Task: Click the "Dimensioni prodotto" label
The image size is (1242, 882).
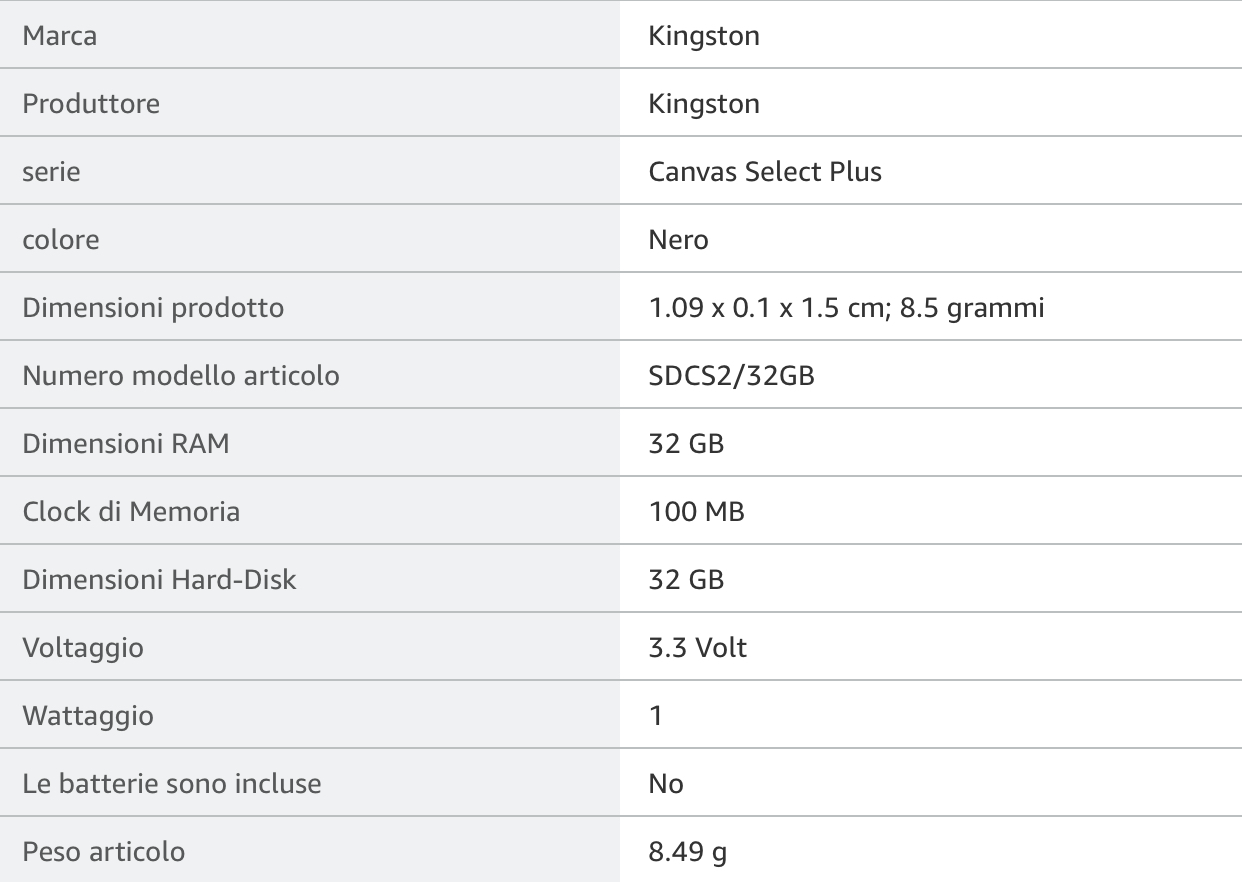Action: pos(153,308)
